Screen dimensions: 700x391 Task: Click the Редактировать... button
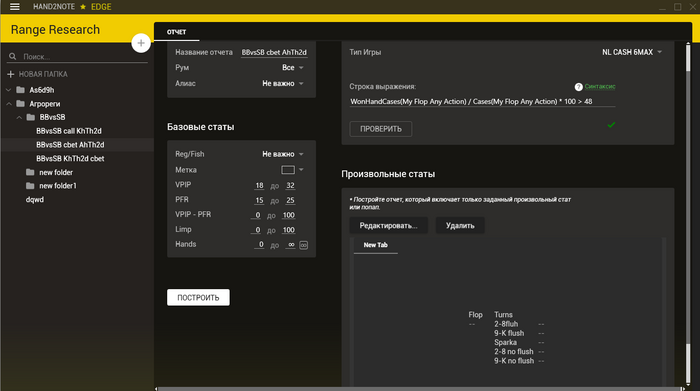(388, 225)
